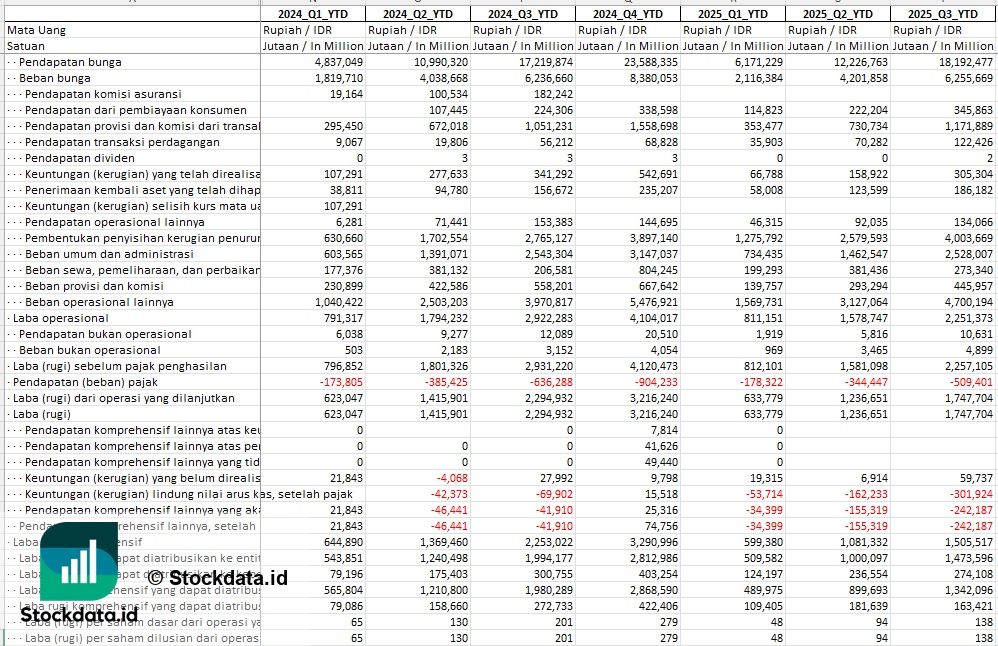Select Beban umum dan administrasi label
Screen dimensions: 998x646
109,254
